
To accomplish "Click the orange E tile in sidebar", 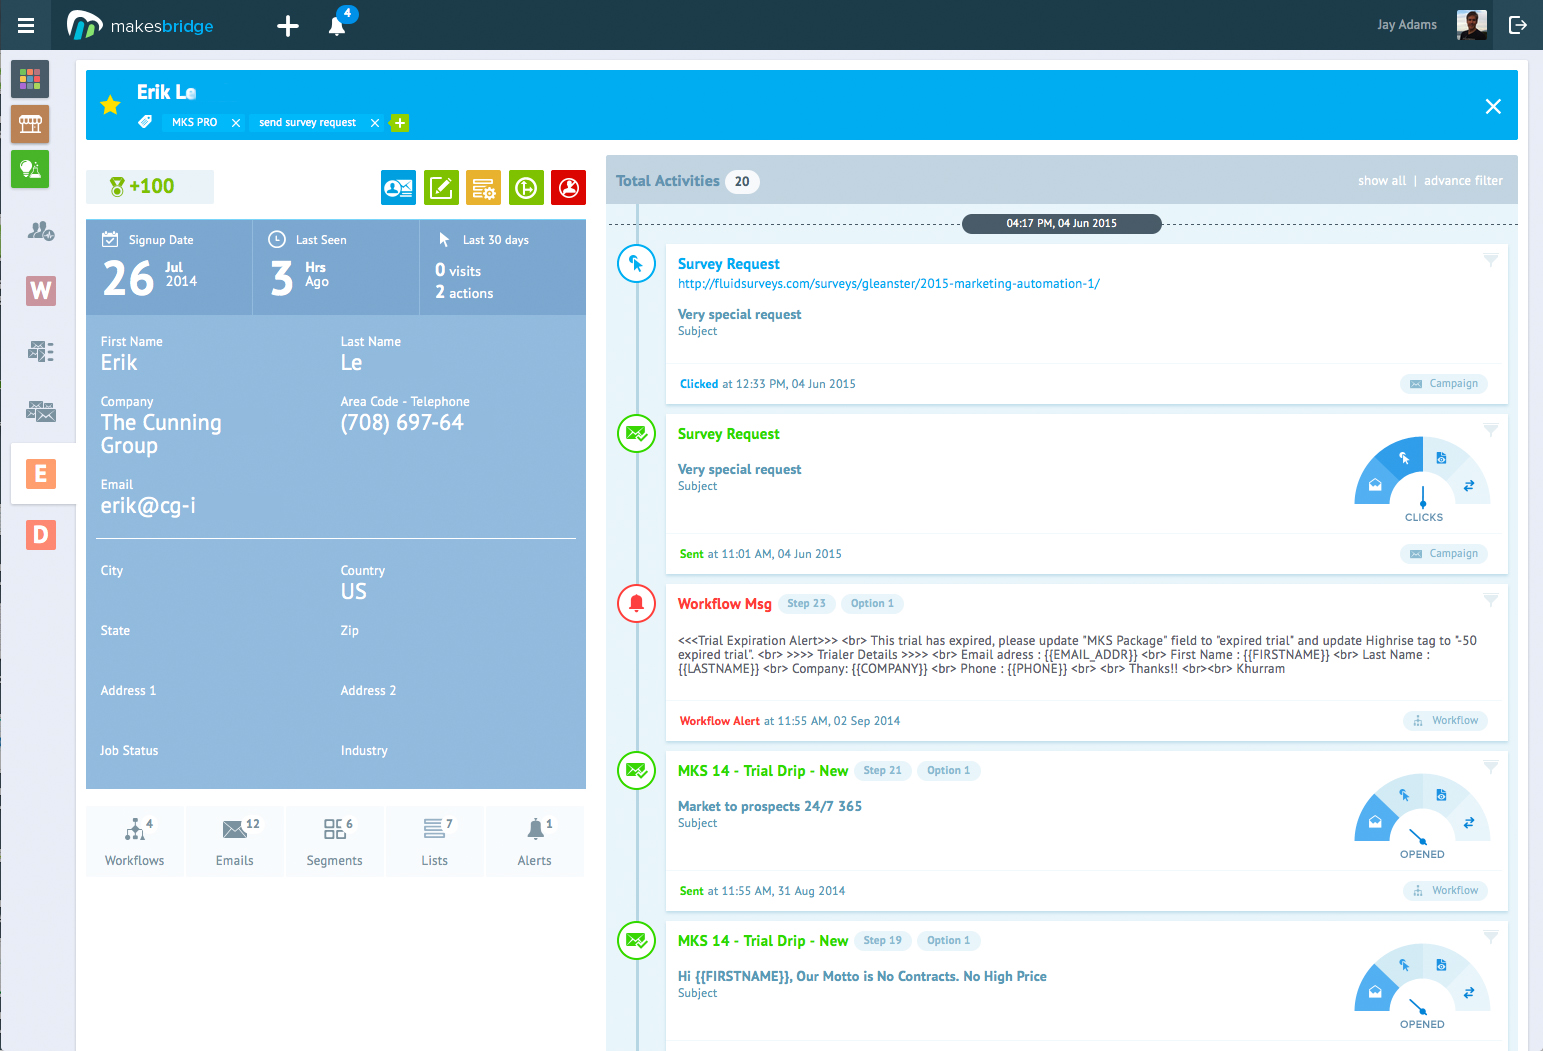I will click(x=41, y=473).
